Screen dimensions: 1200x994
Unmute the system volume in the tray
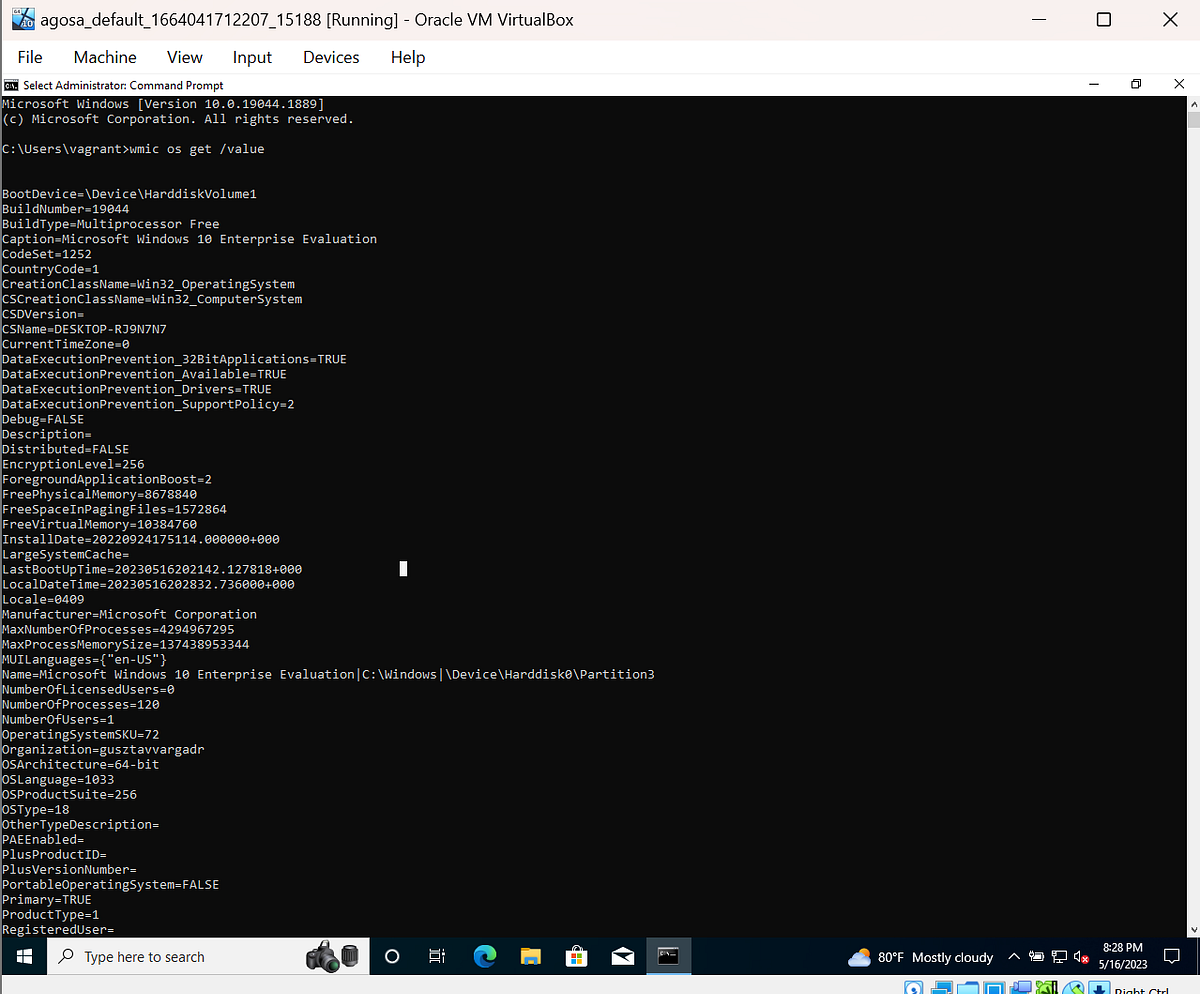(1079, 957)
